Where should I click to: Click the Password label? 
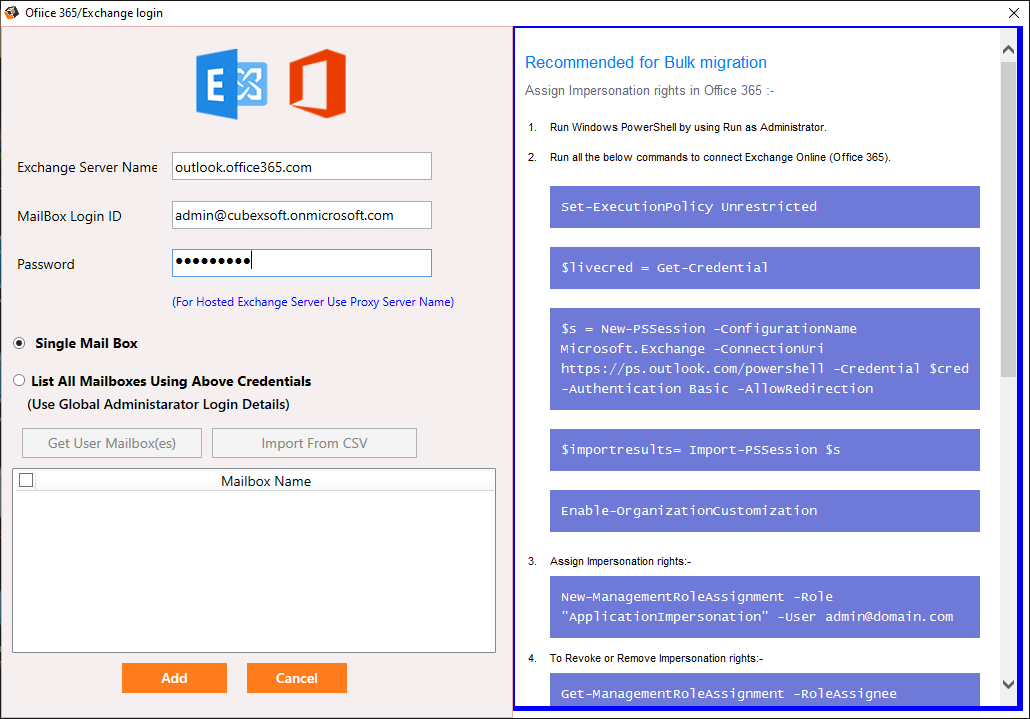point(45,264)
